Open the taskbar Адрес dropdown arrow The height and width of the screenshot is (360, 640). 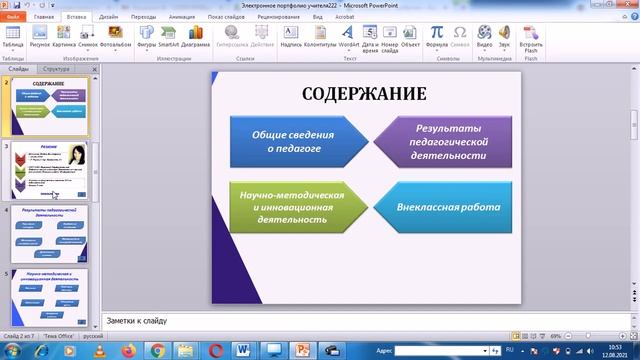pos(485,351)
